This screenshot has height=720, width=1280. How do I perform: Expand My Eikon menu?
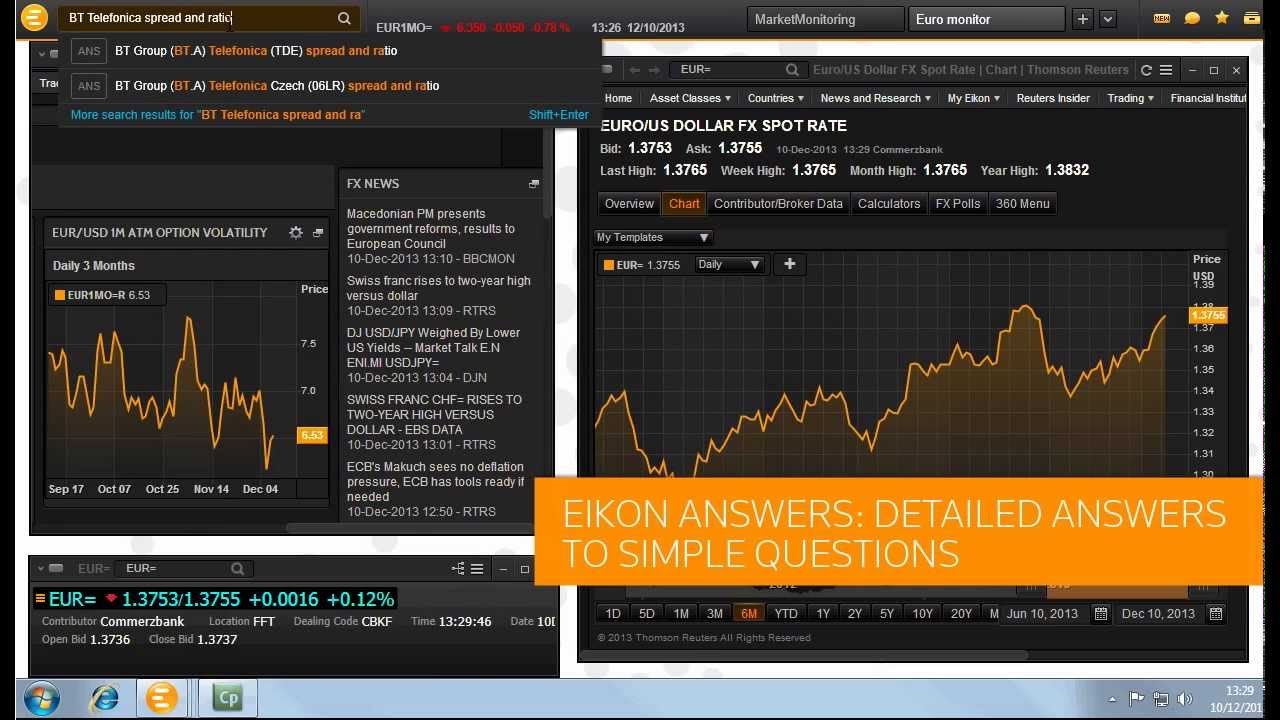(974, 98)
